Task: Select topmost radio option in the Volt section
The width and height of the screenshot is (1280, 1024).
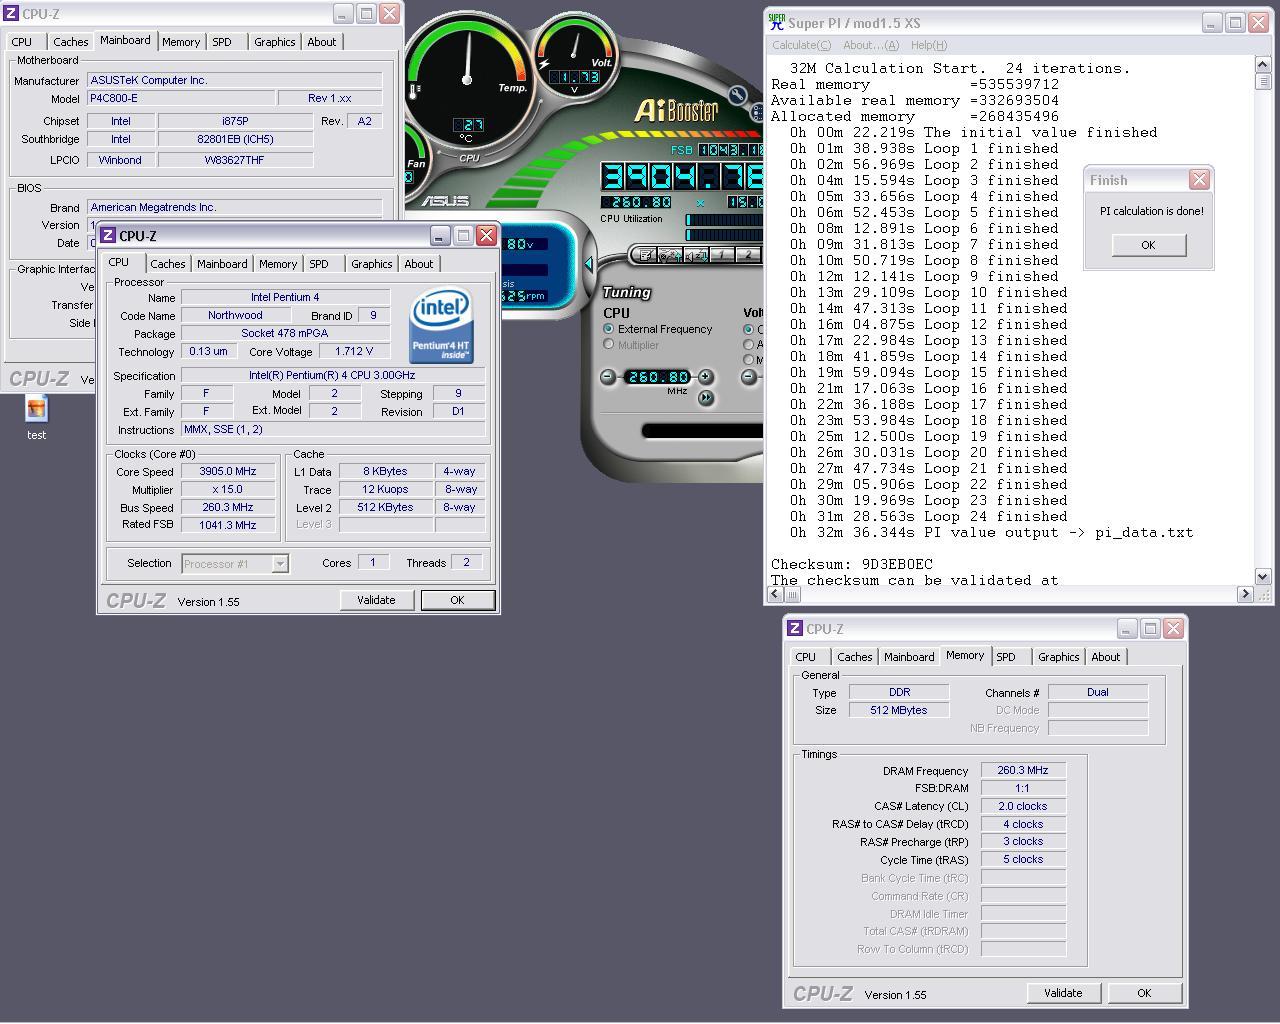Action: [749, 329]
